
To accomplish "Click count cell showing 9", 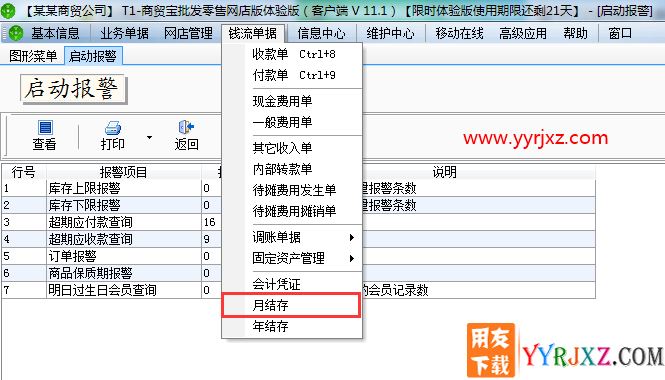I will 212,239.
